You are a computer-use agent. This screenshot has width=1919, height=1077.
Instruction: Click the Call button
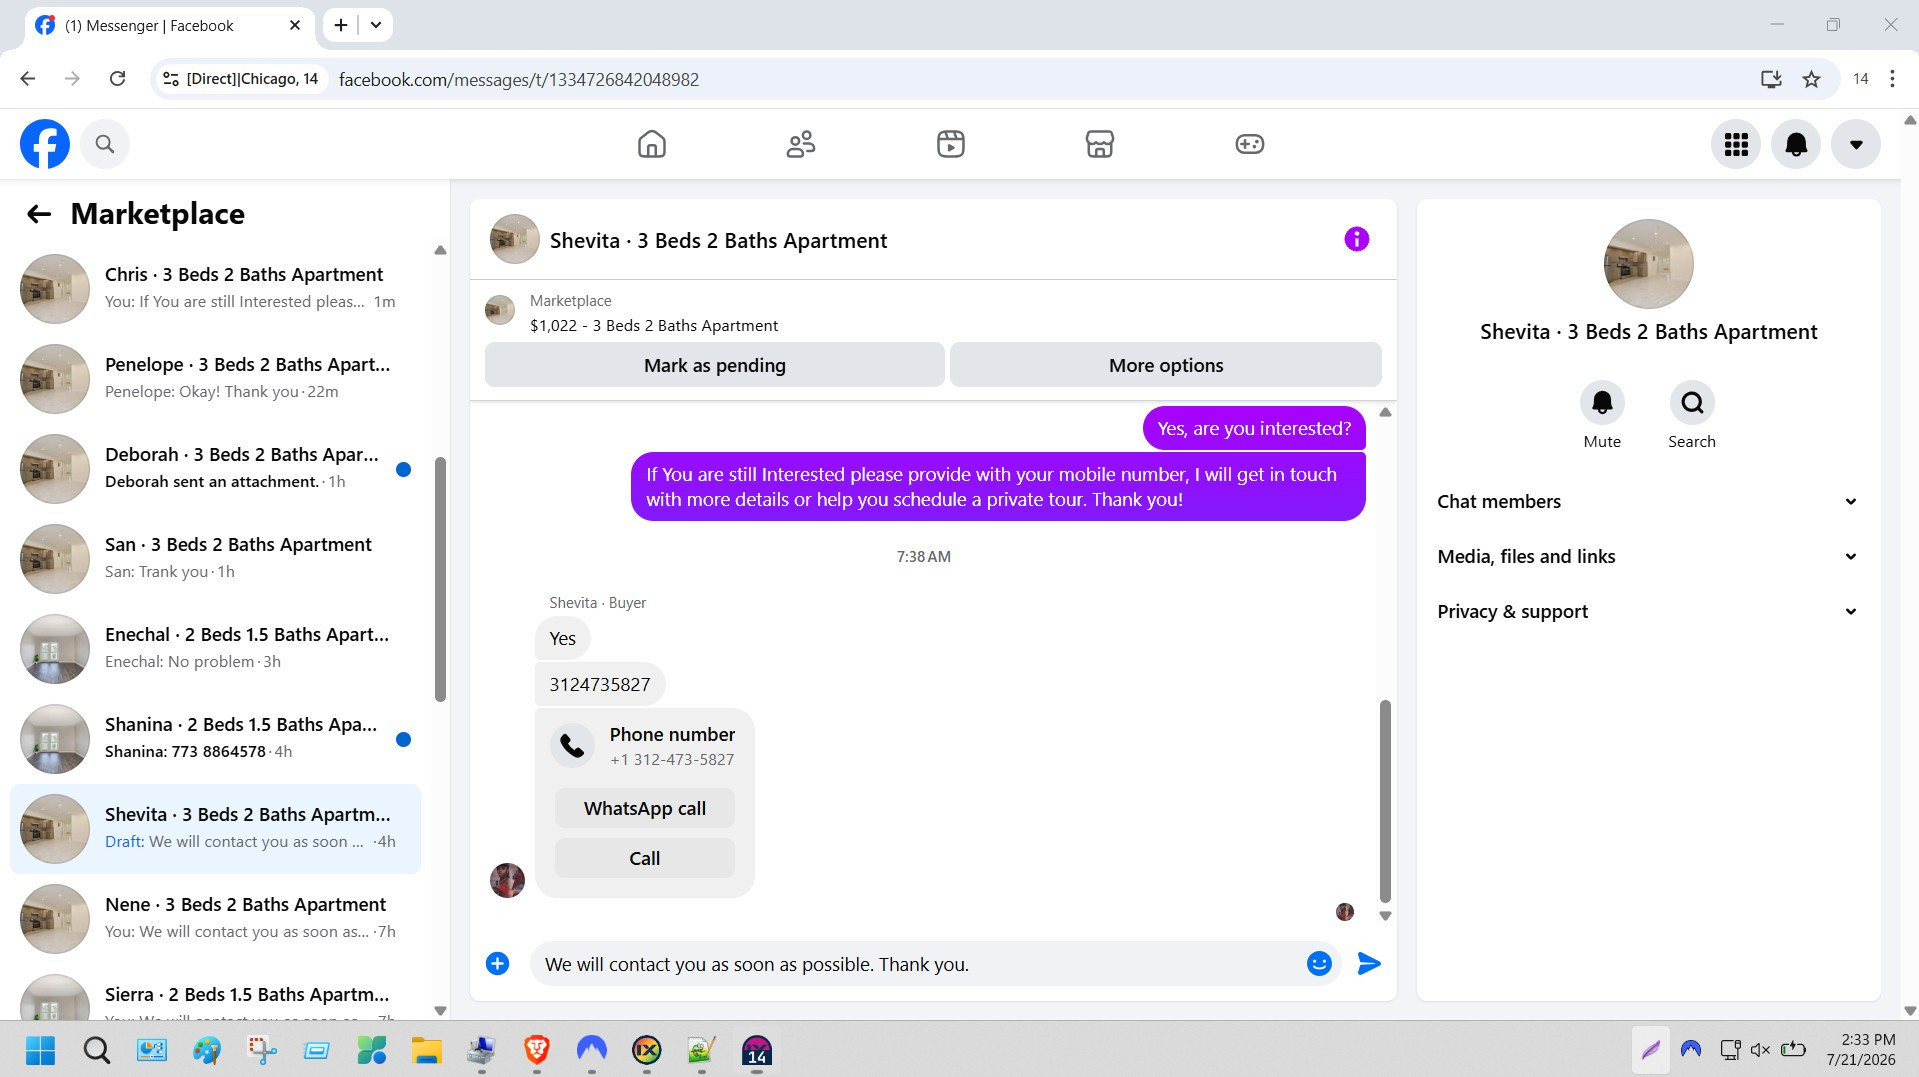[645, 858]
